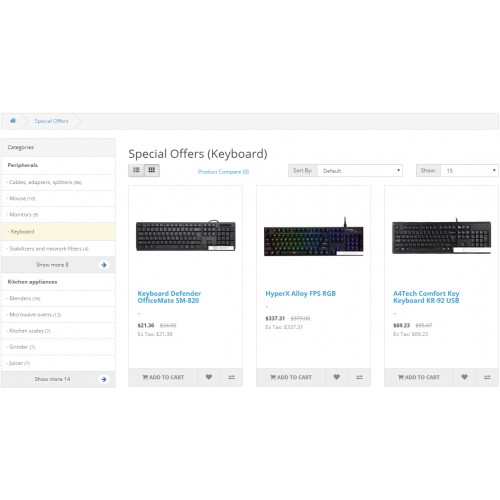This screenshot has width=500, height=500.
Task: Switch to list view layout
Action: (x=136, y=170)
